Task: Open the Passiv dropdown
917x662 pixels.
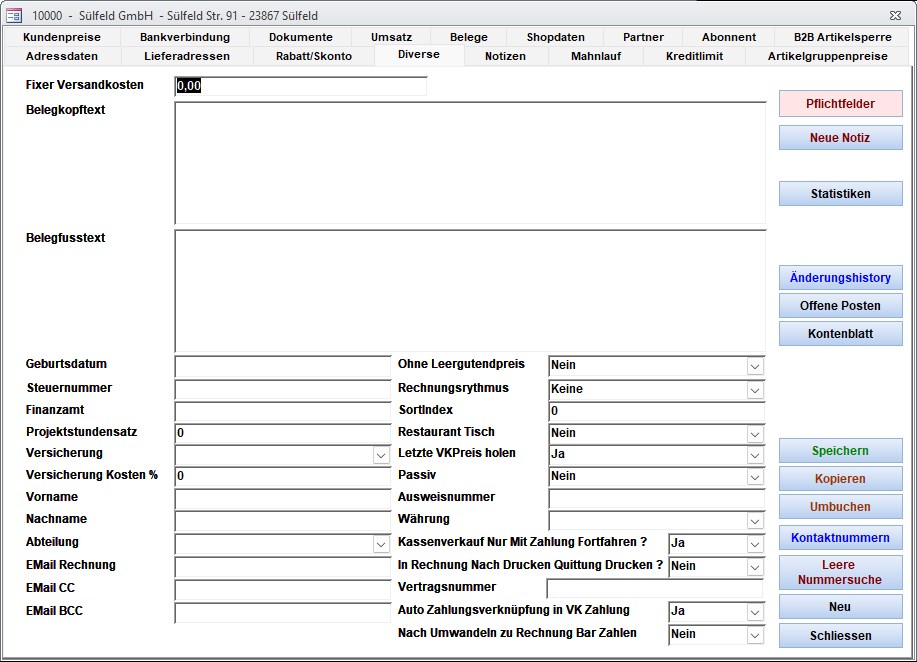Action: (x=755, y=477)
